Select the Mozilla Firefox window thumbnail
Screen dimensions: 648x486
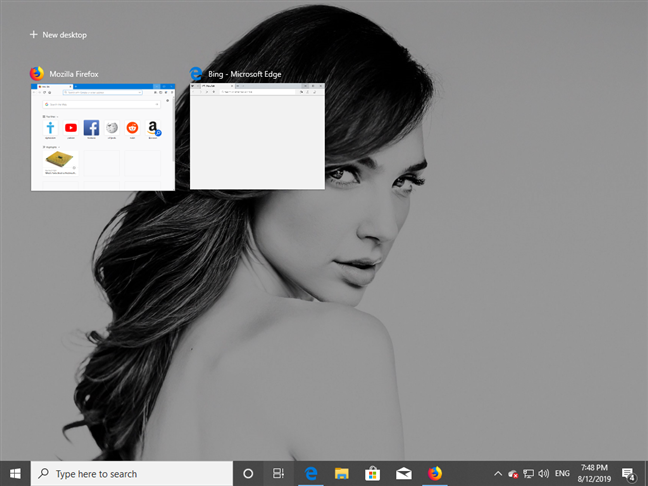pos(103,137)
